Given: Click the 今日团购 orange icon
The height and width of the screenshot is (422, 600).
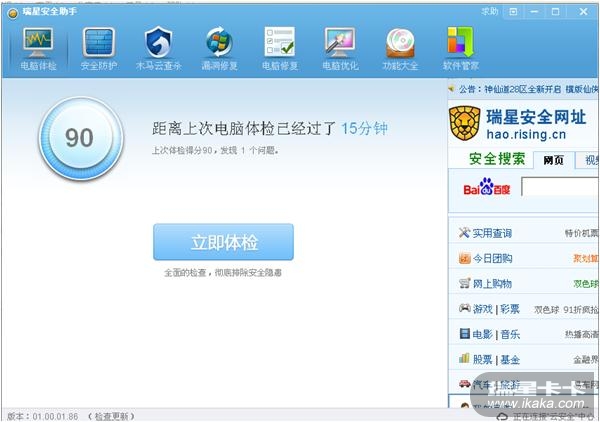Looking at the screenshot, I should tap(464, 258).
